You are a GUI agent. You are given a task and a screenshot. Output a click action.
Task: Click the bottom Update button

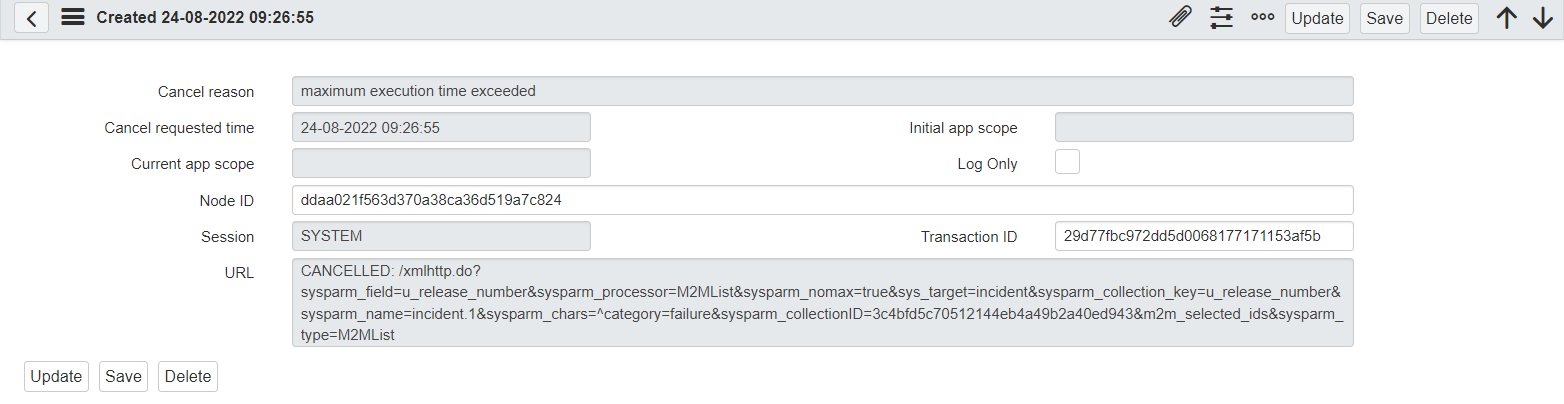pos(56,376)
